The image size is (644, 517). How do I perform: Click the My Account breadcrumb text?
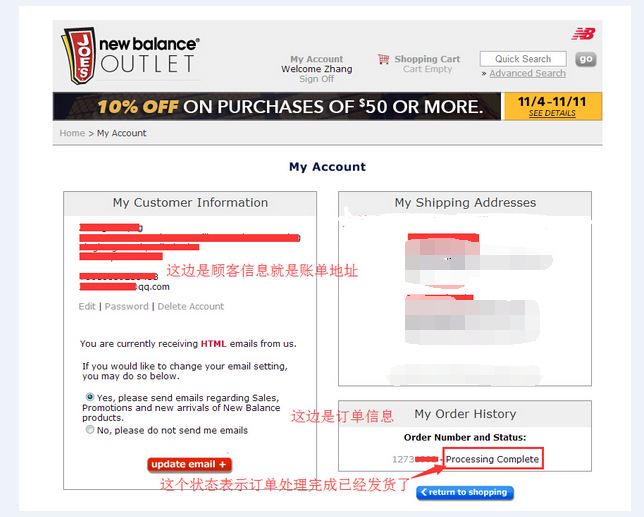[x=122, y=133]
